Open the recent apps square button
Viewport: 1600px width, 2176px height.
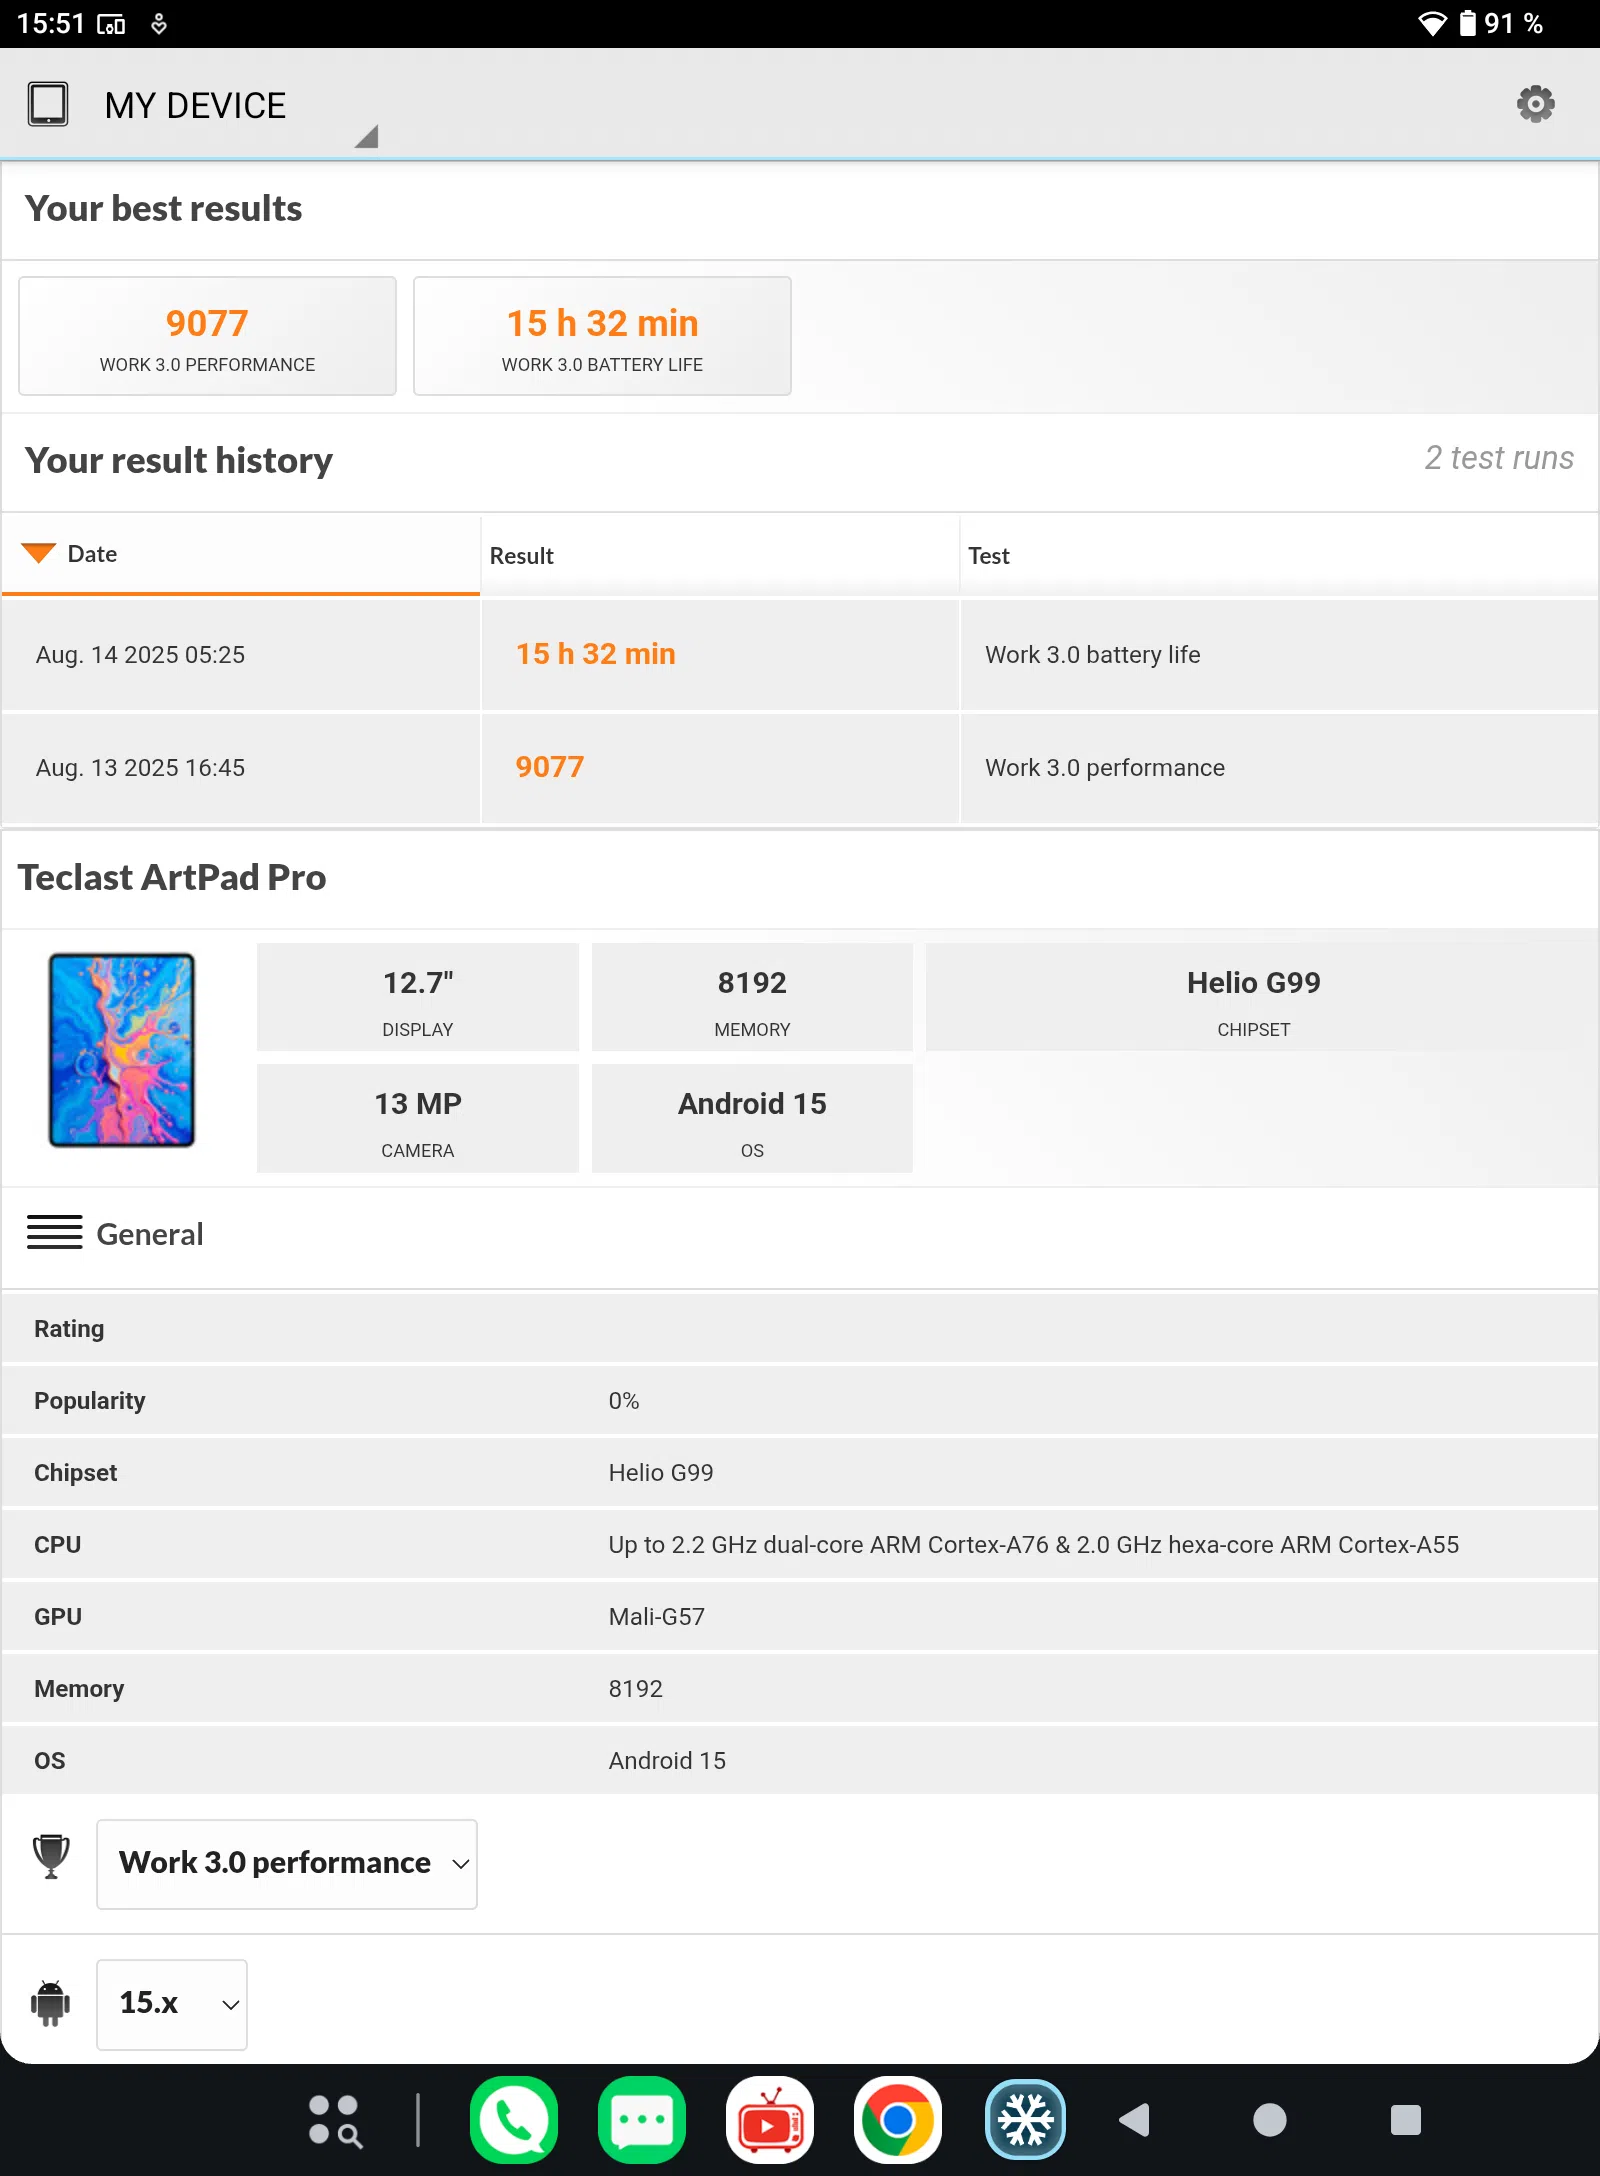(1405, 2119)
